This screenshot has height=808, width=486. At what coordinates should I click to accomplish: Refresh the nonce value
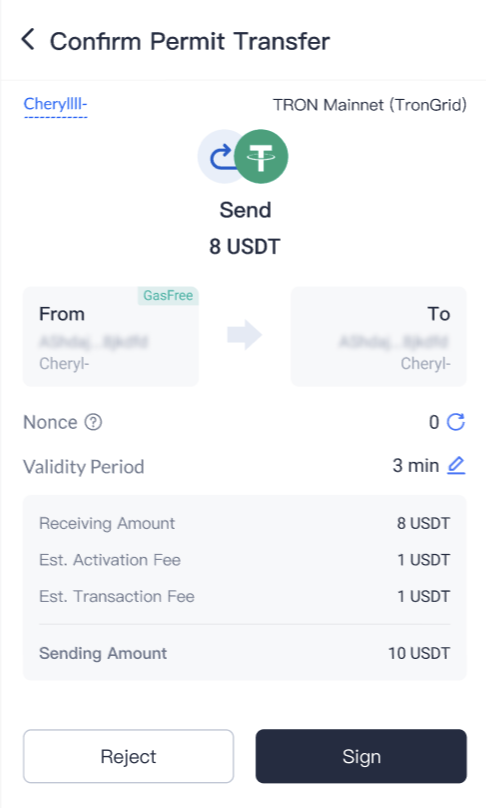click(x=456, y=422)
